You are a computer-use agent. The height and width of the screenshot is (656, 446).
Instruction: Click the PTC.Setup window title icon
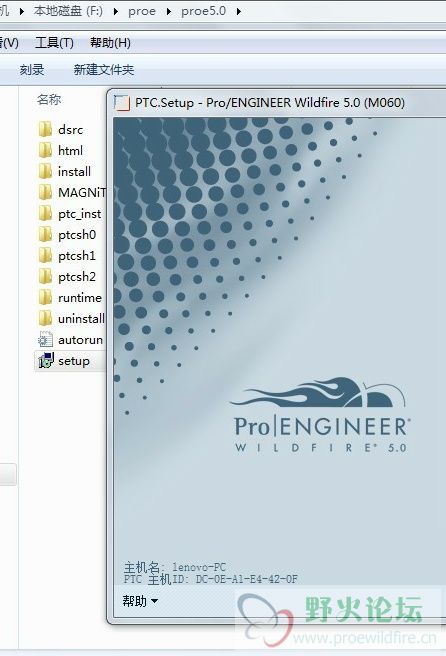122,102
